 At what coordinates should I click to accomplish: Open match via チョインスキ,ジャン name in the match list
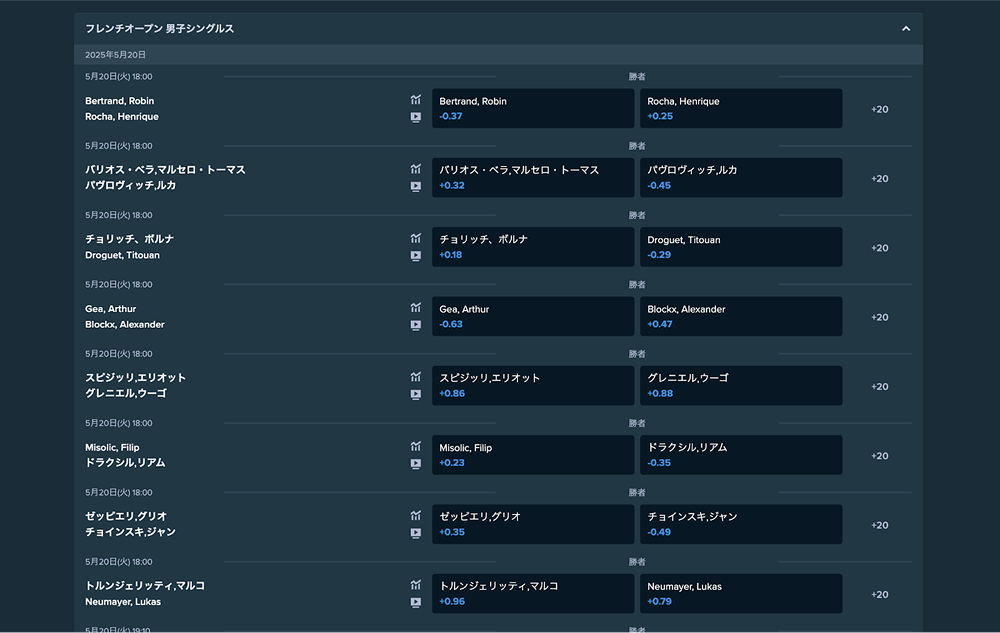130,532
